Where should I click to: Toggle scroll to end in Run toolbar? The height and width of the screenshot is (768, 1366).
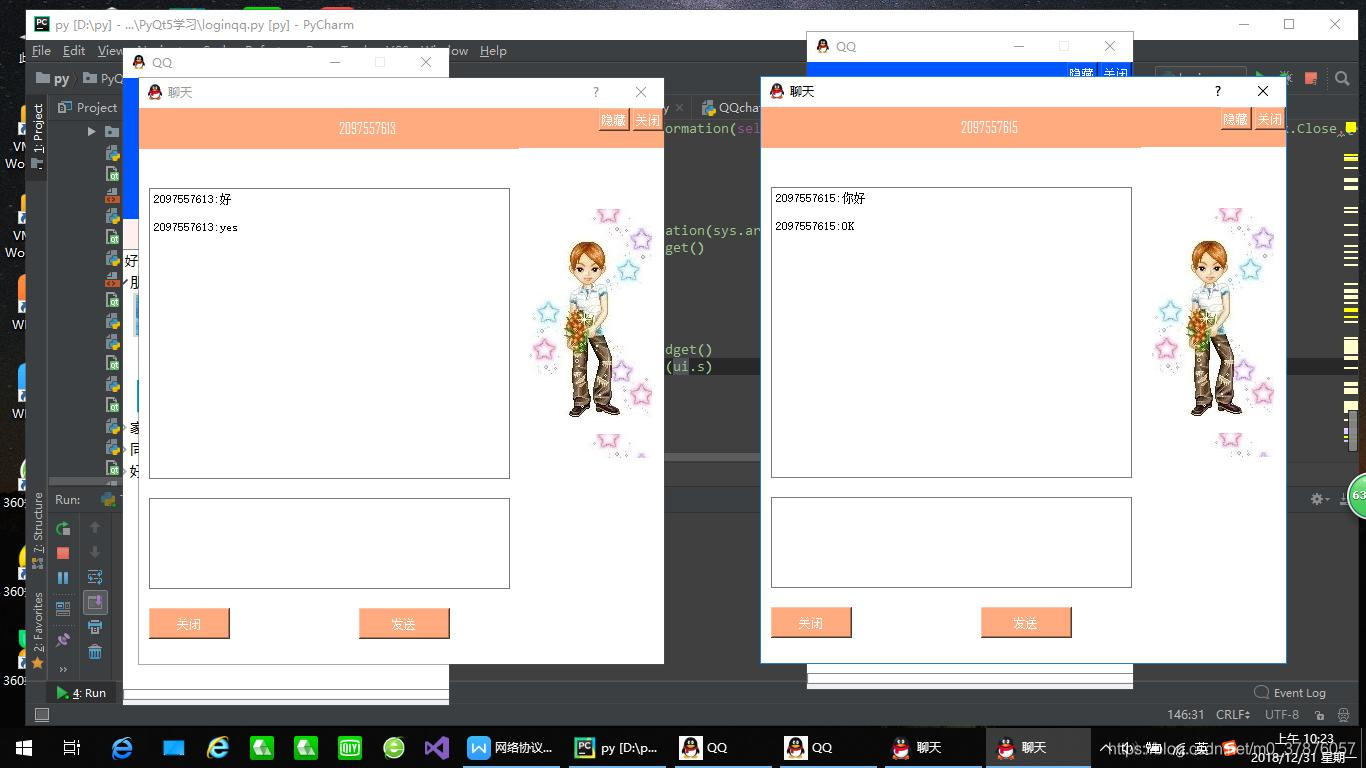click(95, 602)
